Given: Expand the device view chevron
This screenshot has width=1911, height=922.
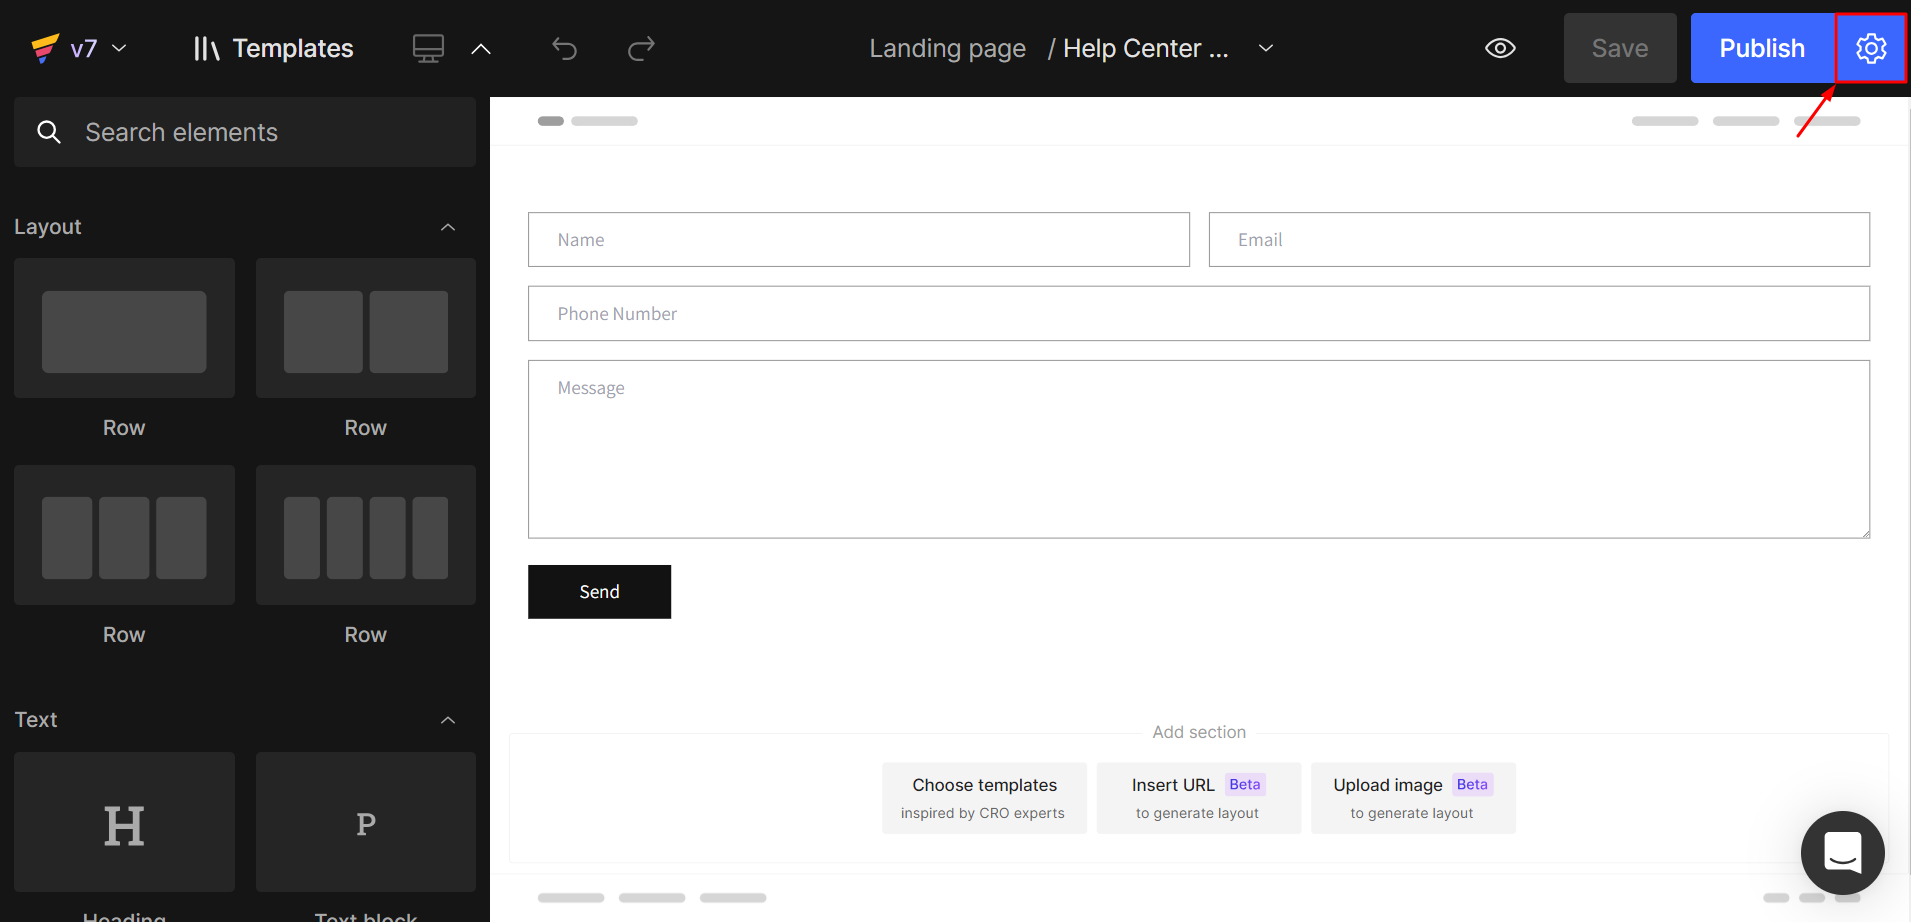Looking at the screenshot, I should [481, 48].
